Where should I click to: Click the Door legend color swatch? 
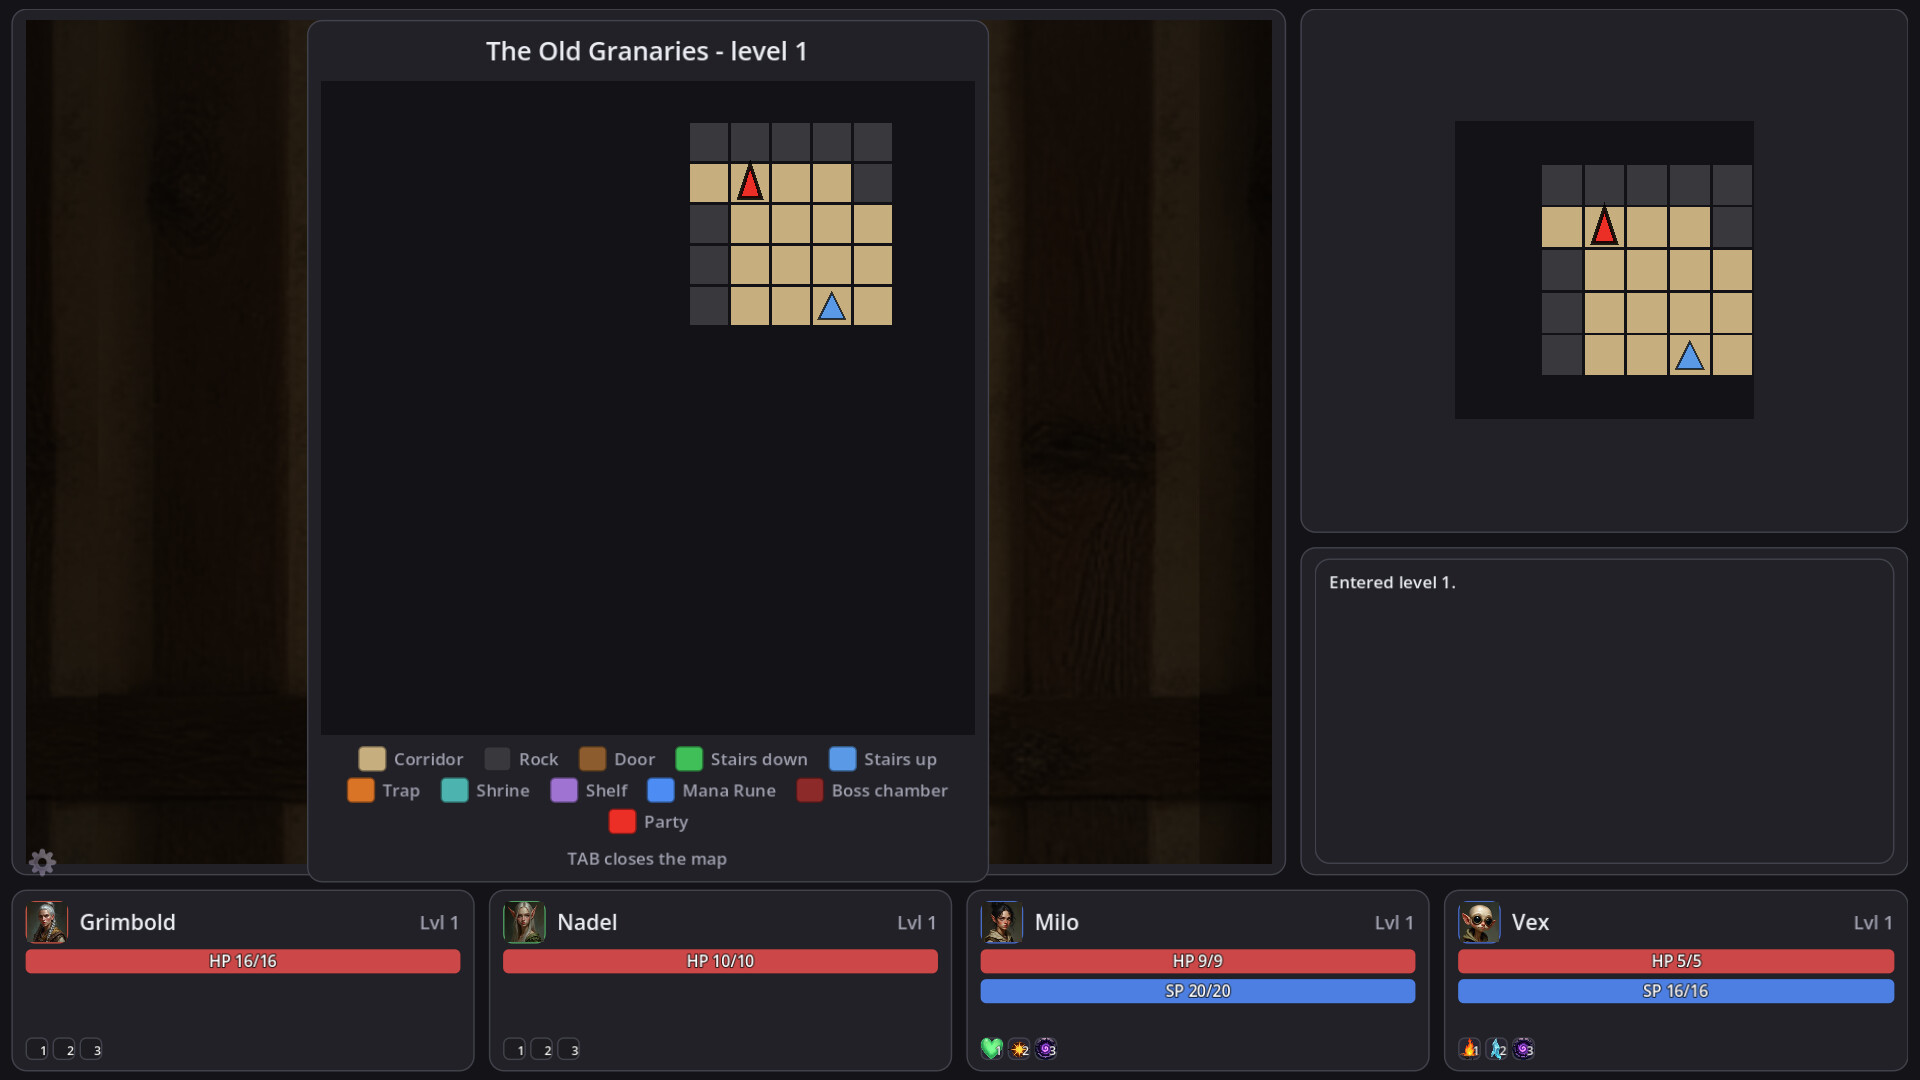point(592,759)
